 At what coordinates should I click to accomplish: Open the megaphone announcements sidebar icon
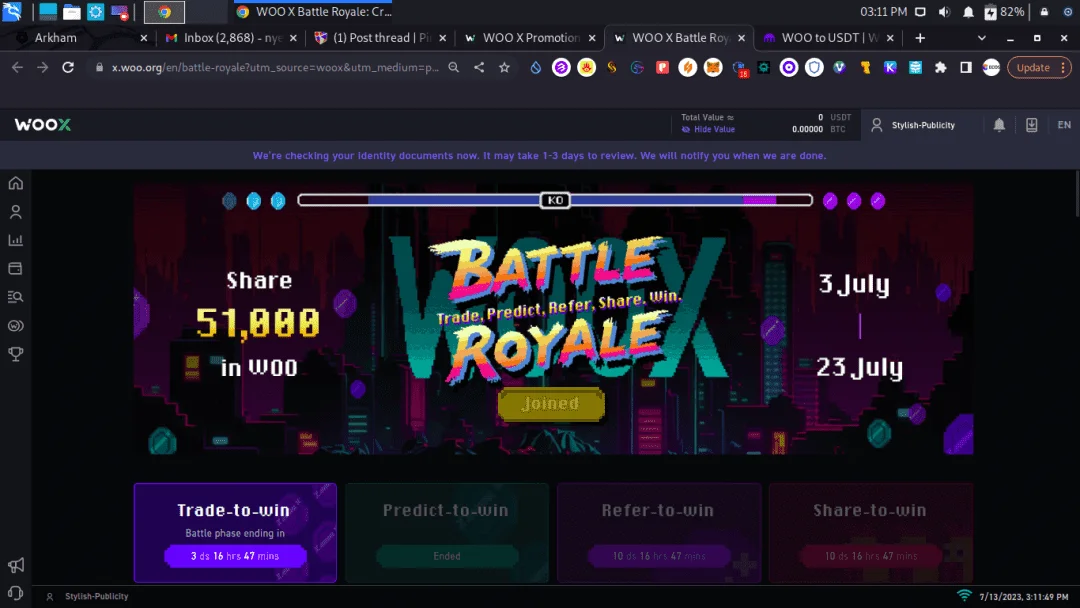tap(15, 565)
